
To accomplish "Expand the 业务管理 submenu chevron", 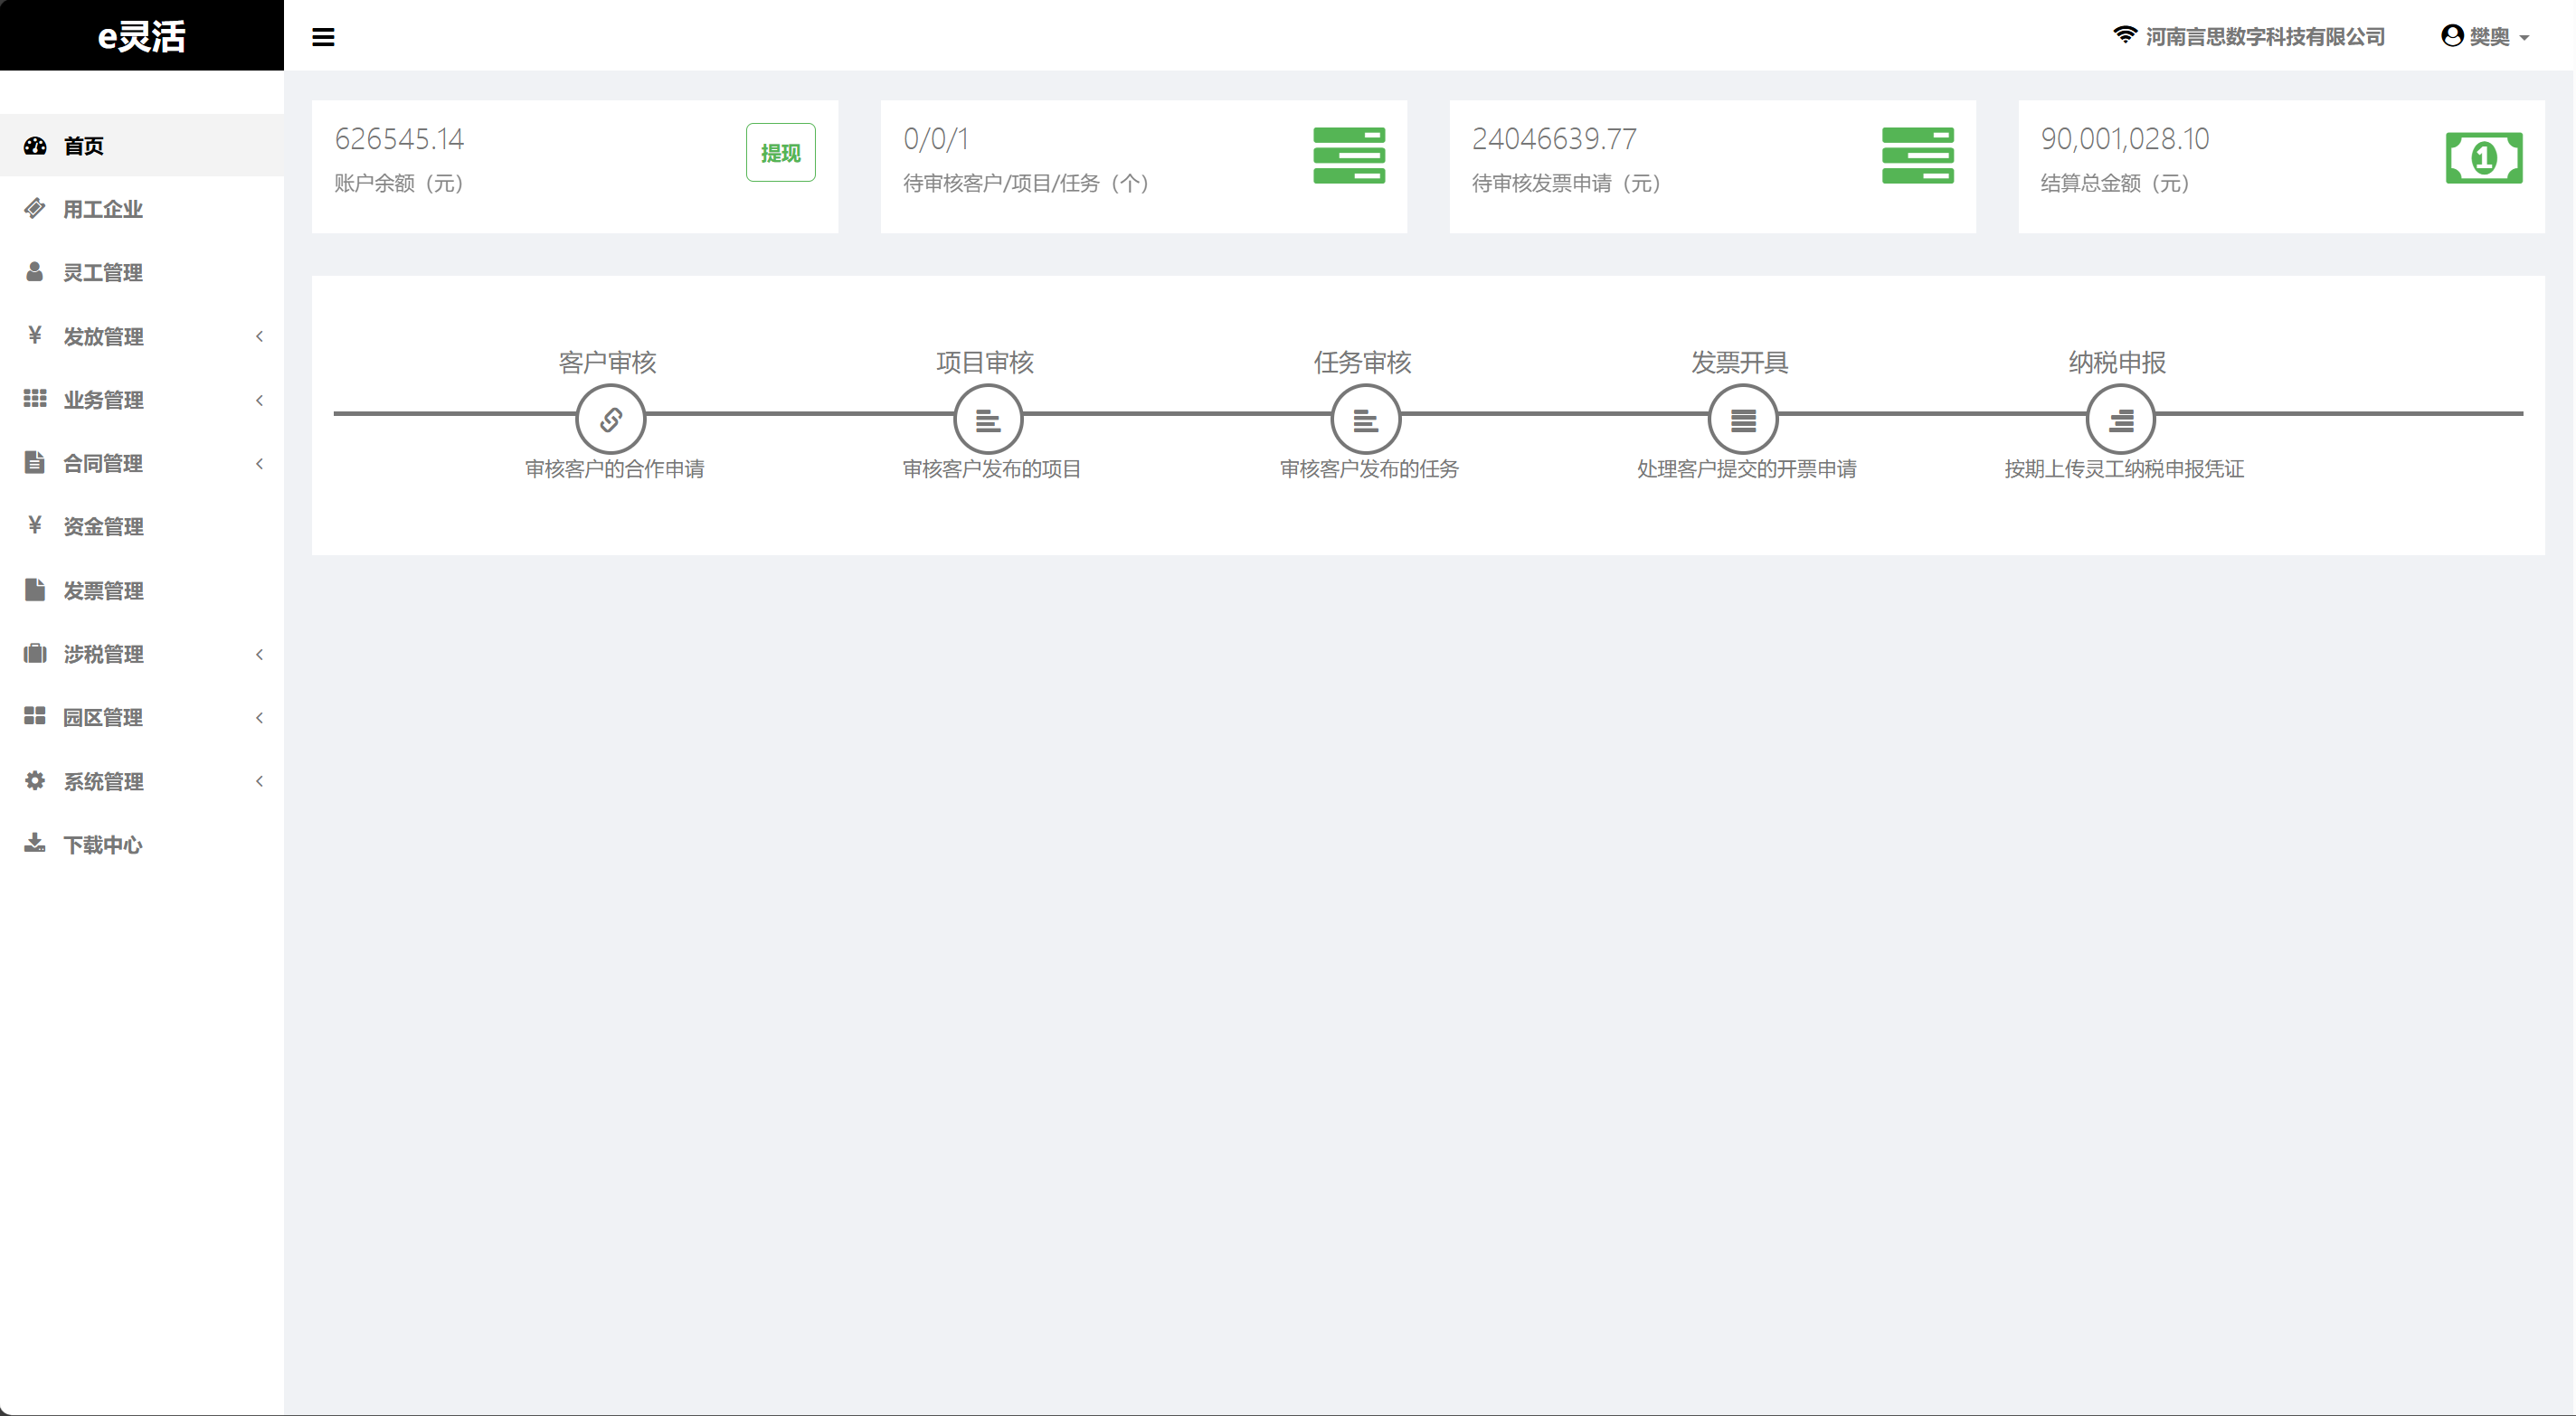I will [260, 400].
